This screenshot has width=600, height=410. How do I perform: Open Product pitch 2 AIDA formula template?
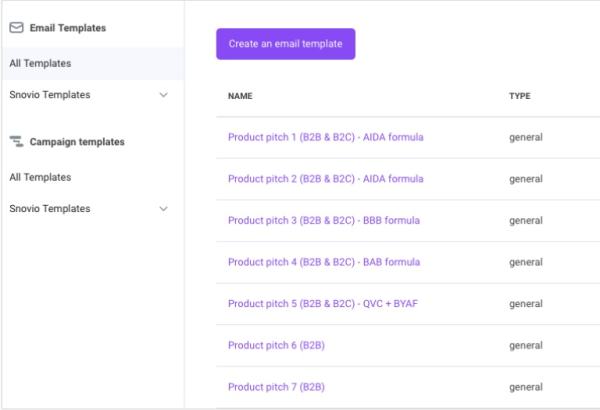pyautogui.click(x=325, y=179)
